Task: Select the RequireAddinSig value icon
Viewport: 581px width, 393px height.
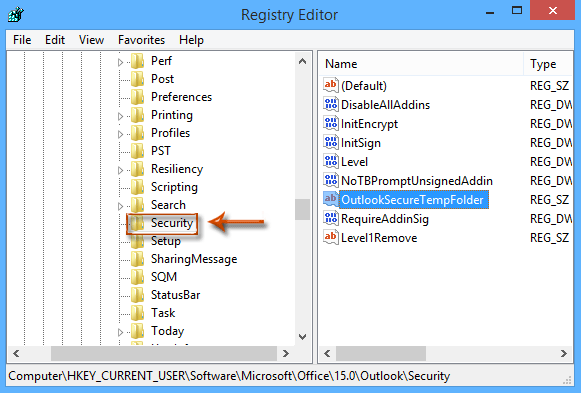Action: pyautogui.click(x=331, y=219)
